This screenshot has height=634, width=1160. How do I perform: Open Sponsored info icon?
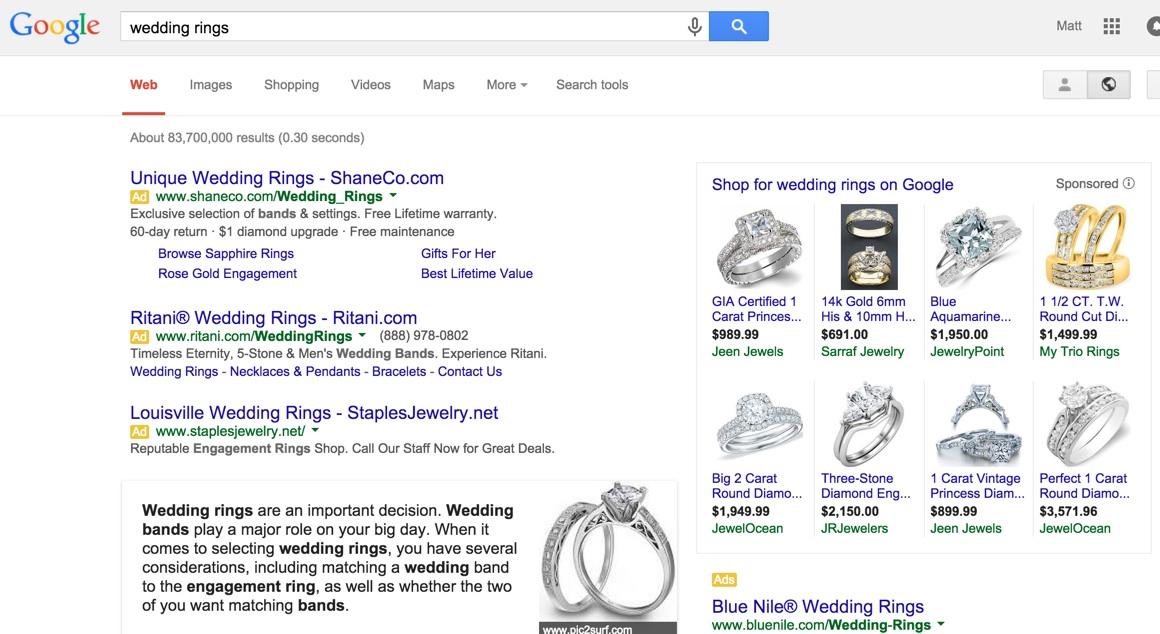(x=1128, y=183)
